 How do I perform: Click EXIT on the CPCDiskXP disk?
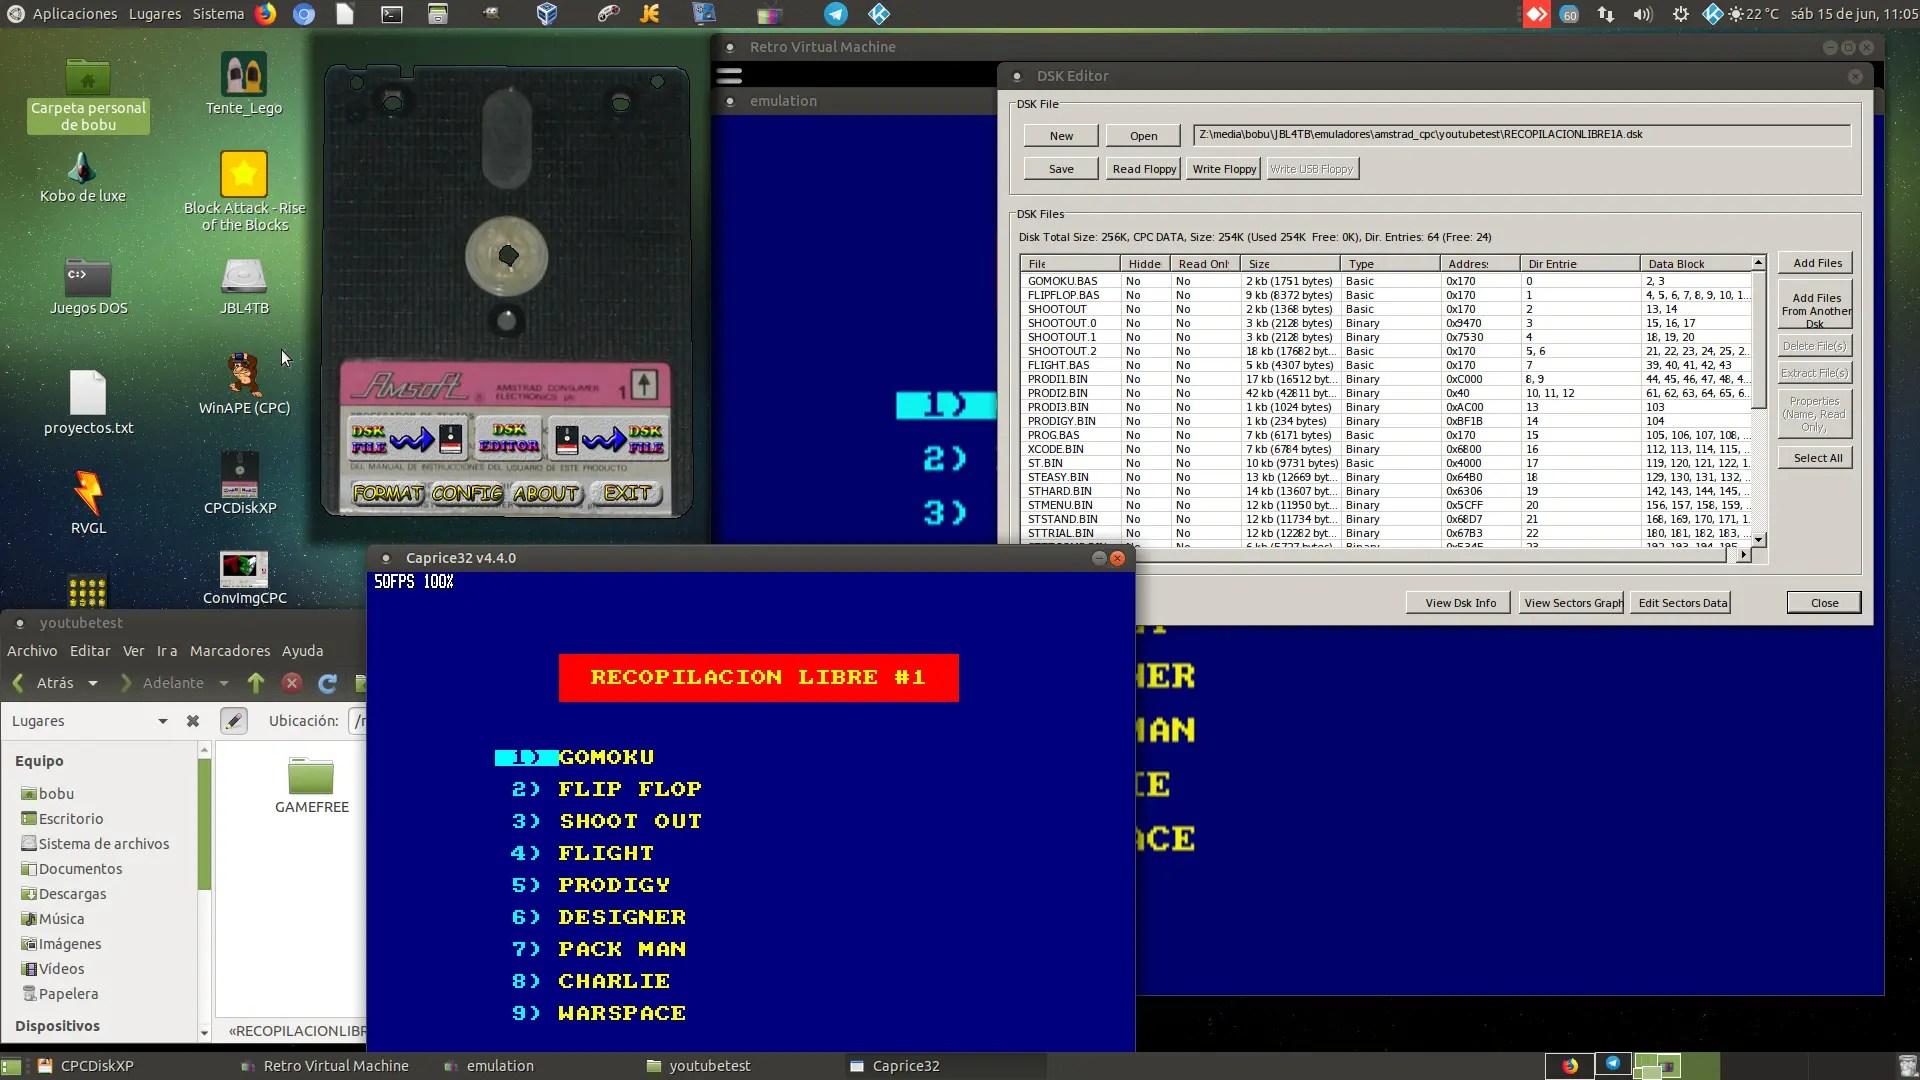pos(627,493)
